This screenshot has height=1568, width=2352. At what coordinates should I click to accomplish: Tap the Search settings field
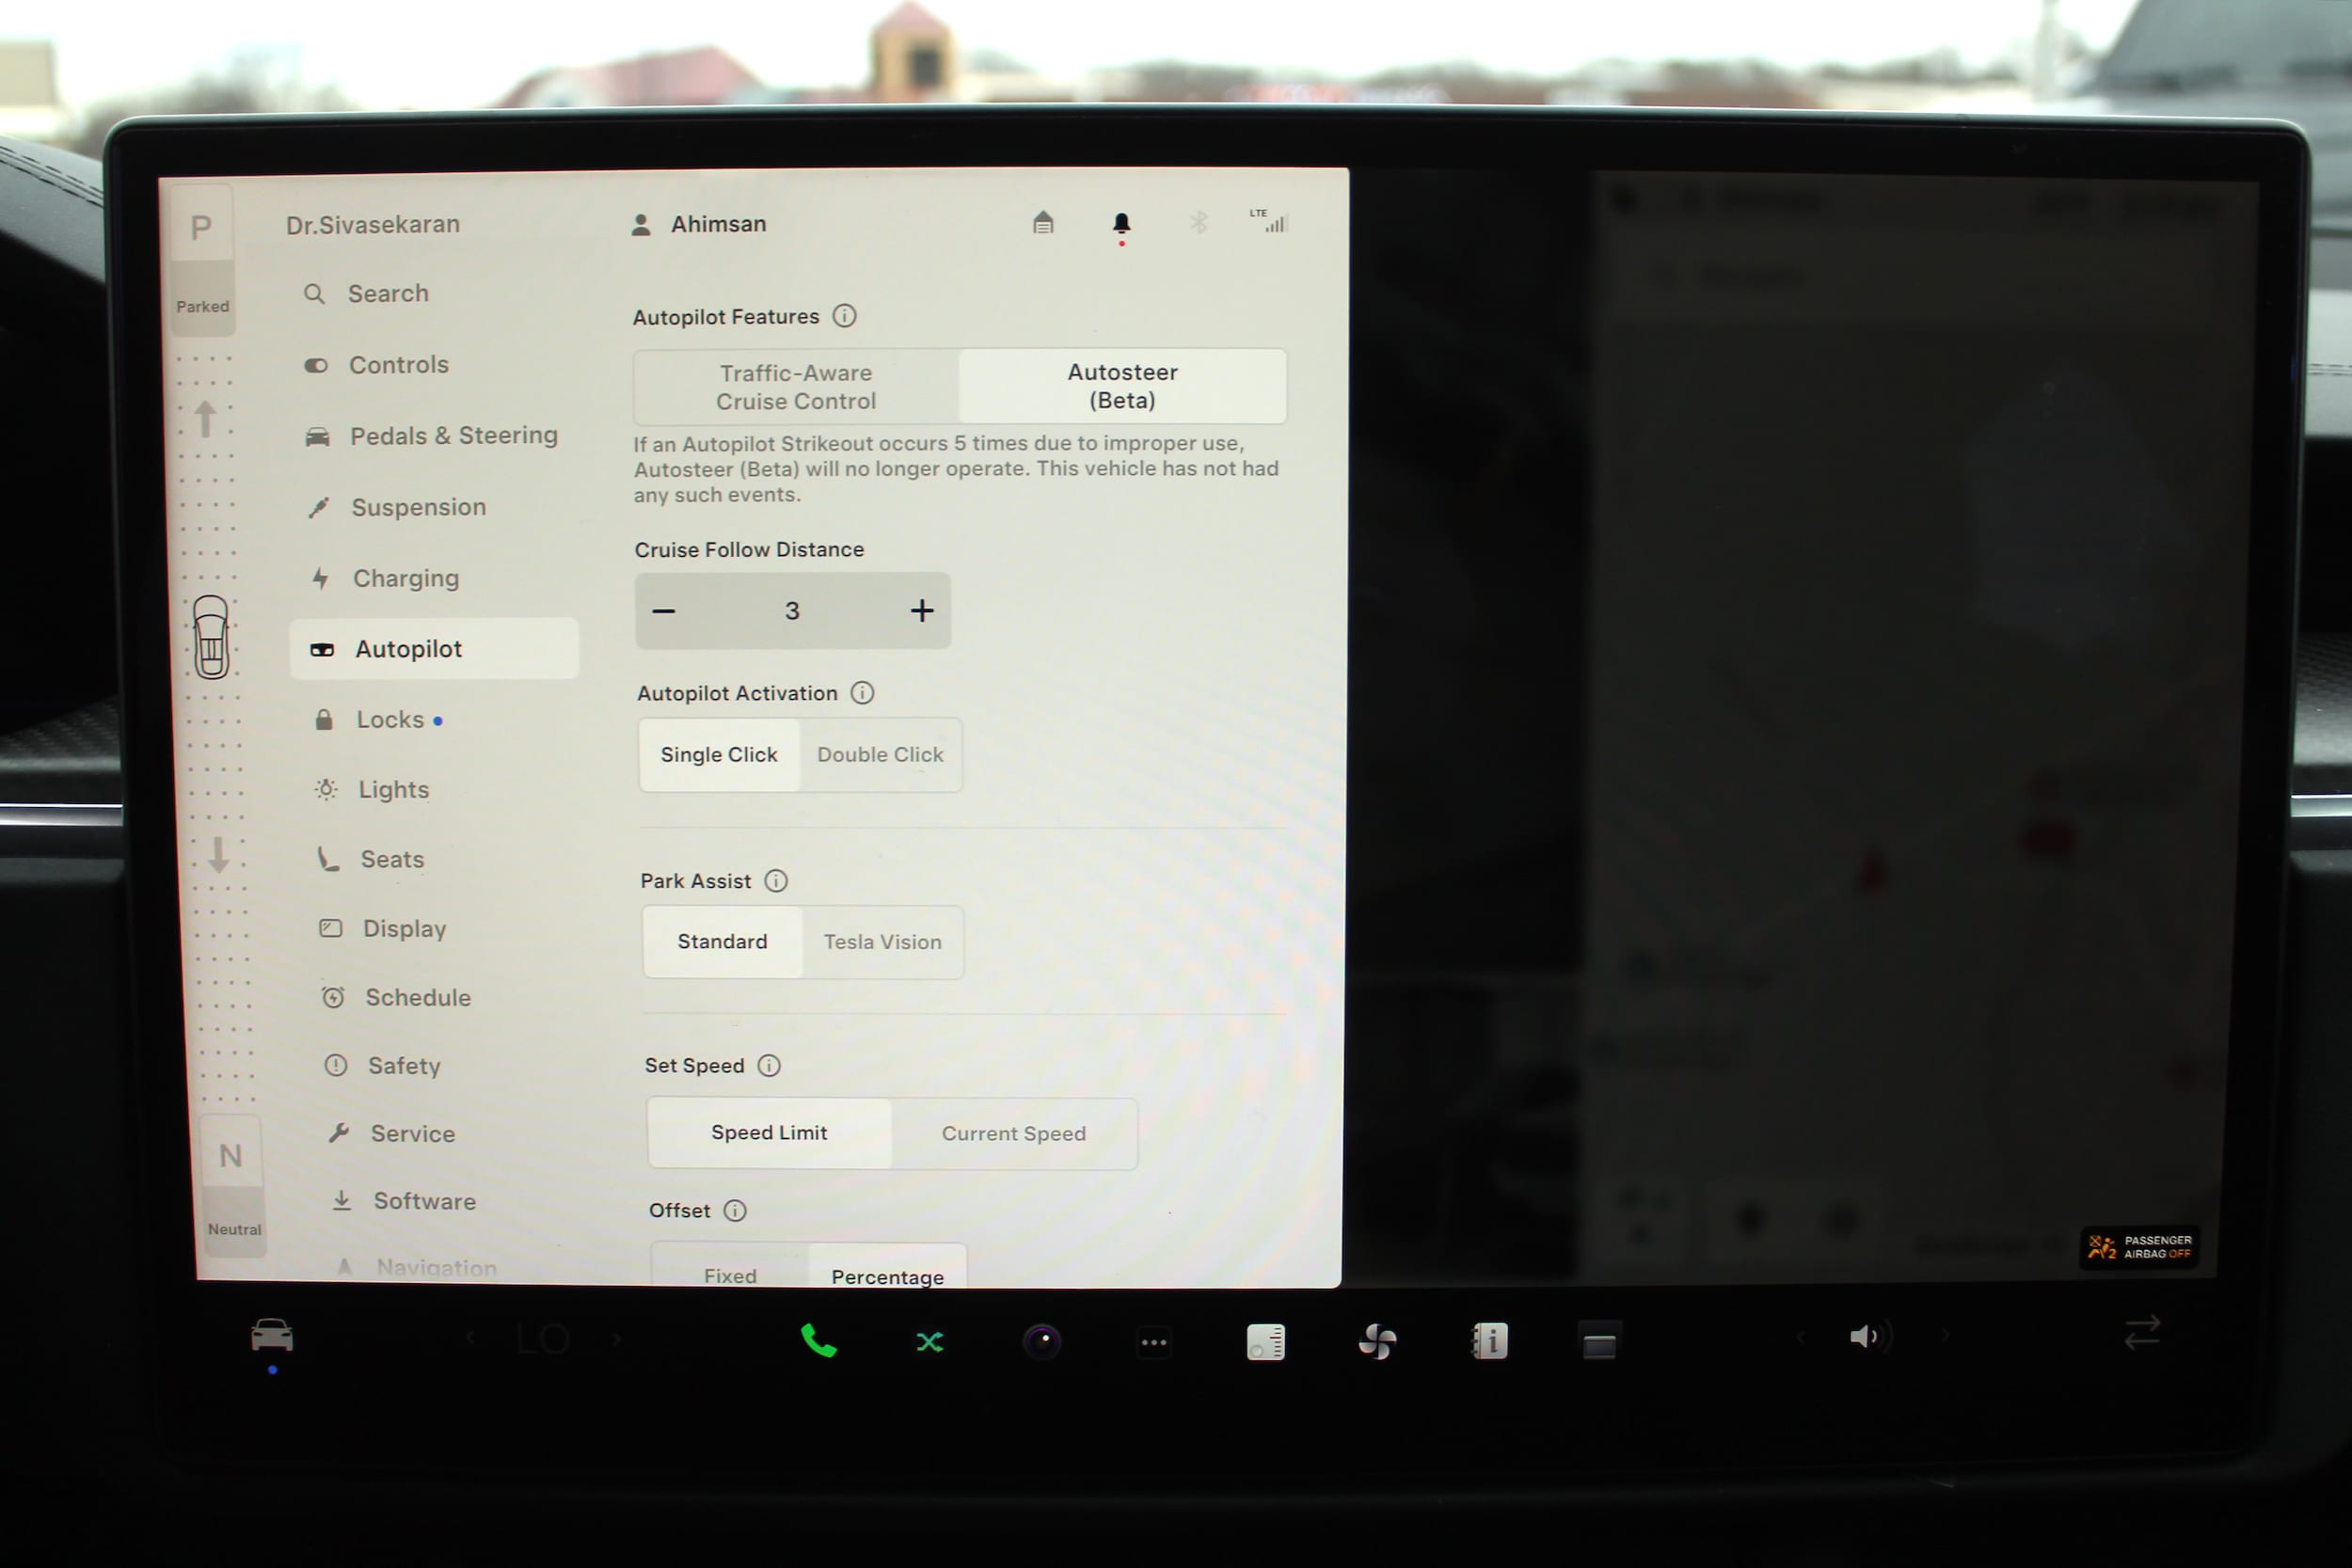388,294
